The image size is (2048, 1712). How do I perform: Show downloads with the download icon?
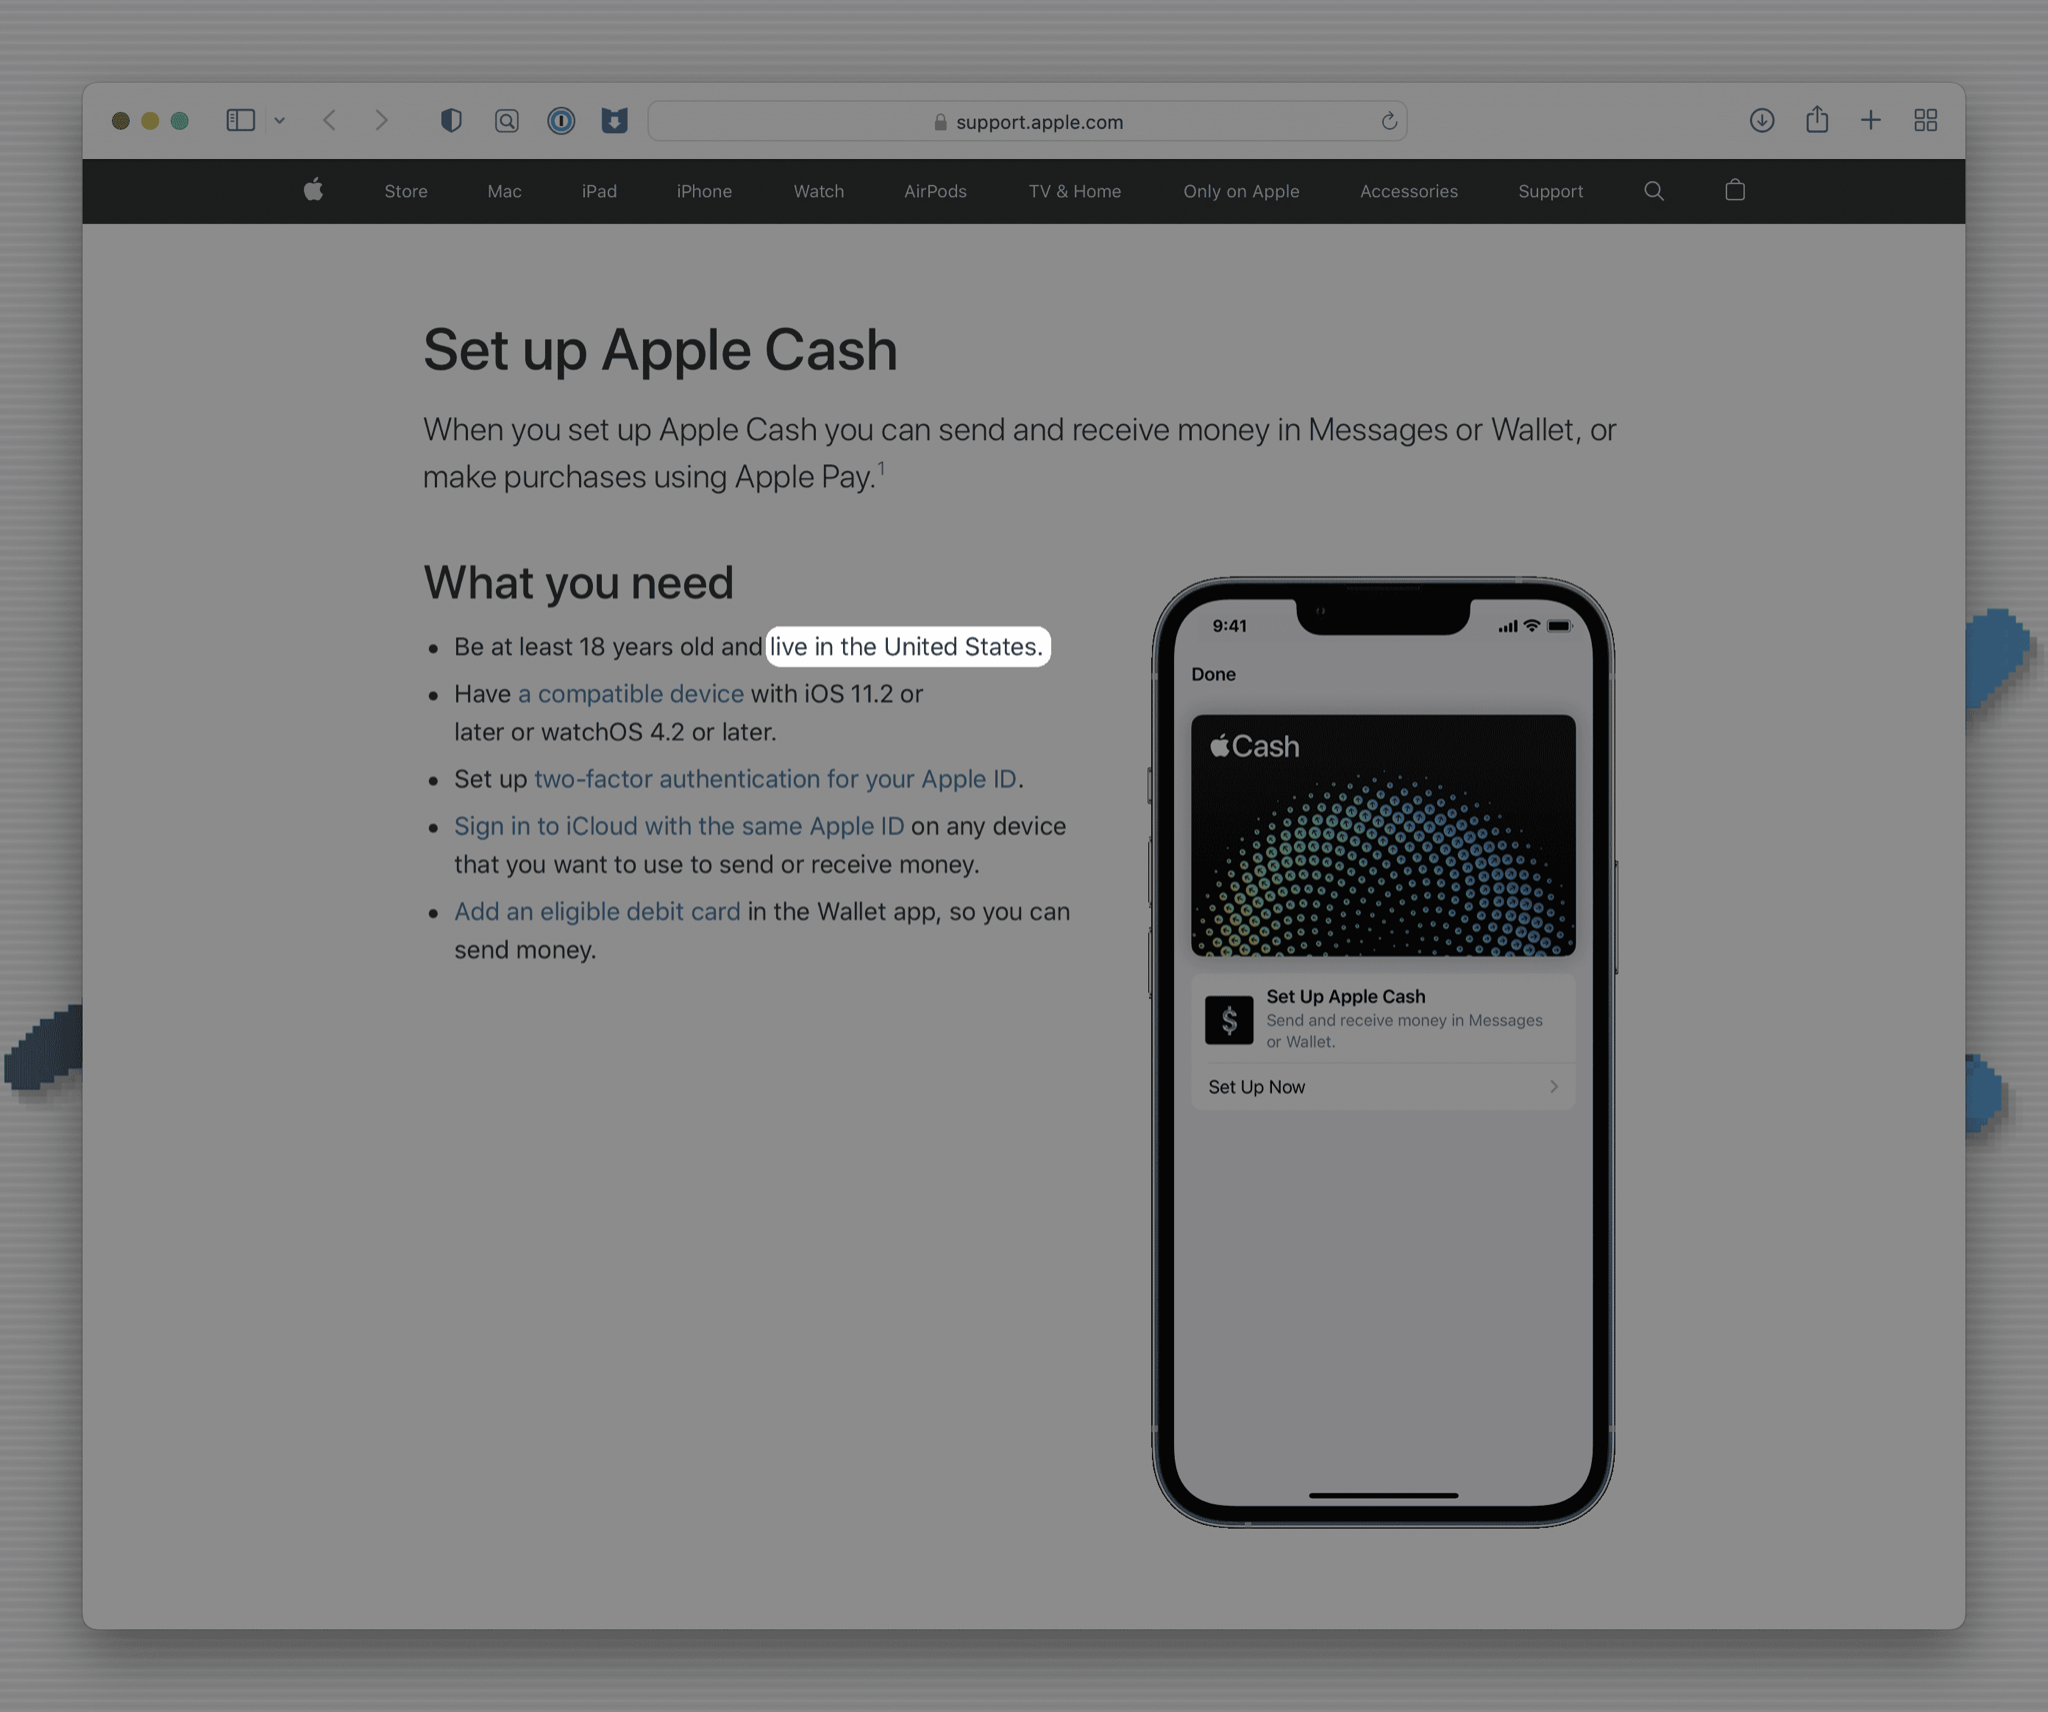point(1762,121)
